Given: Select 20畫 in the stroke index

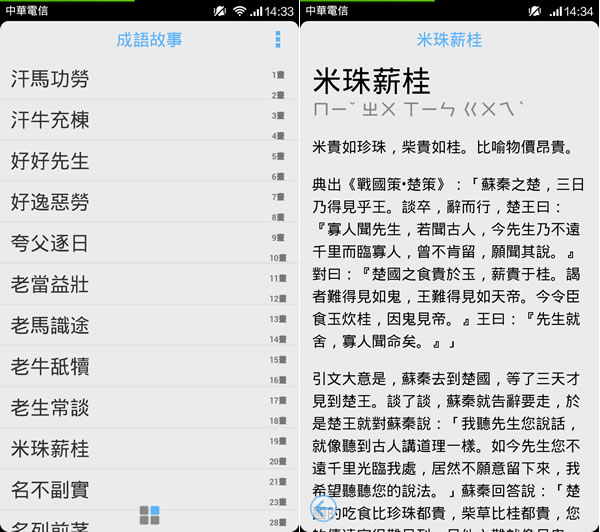Looking at the screenshot, I should (278, 461).
